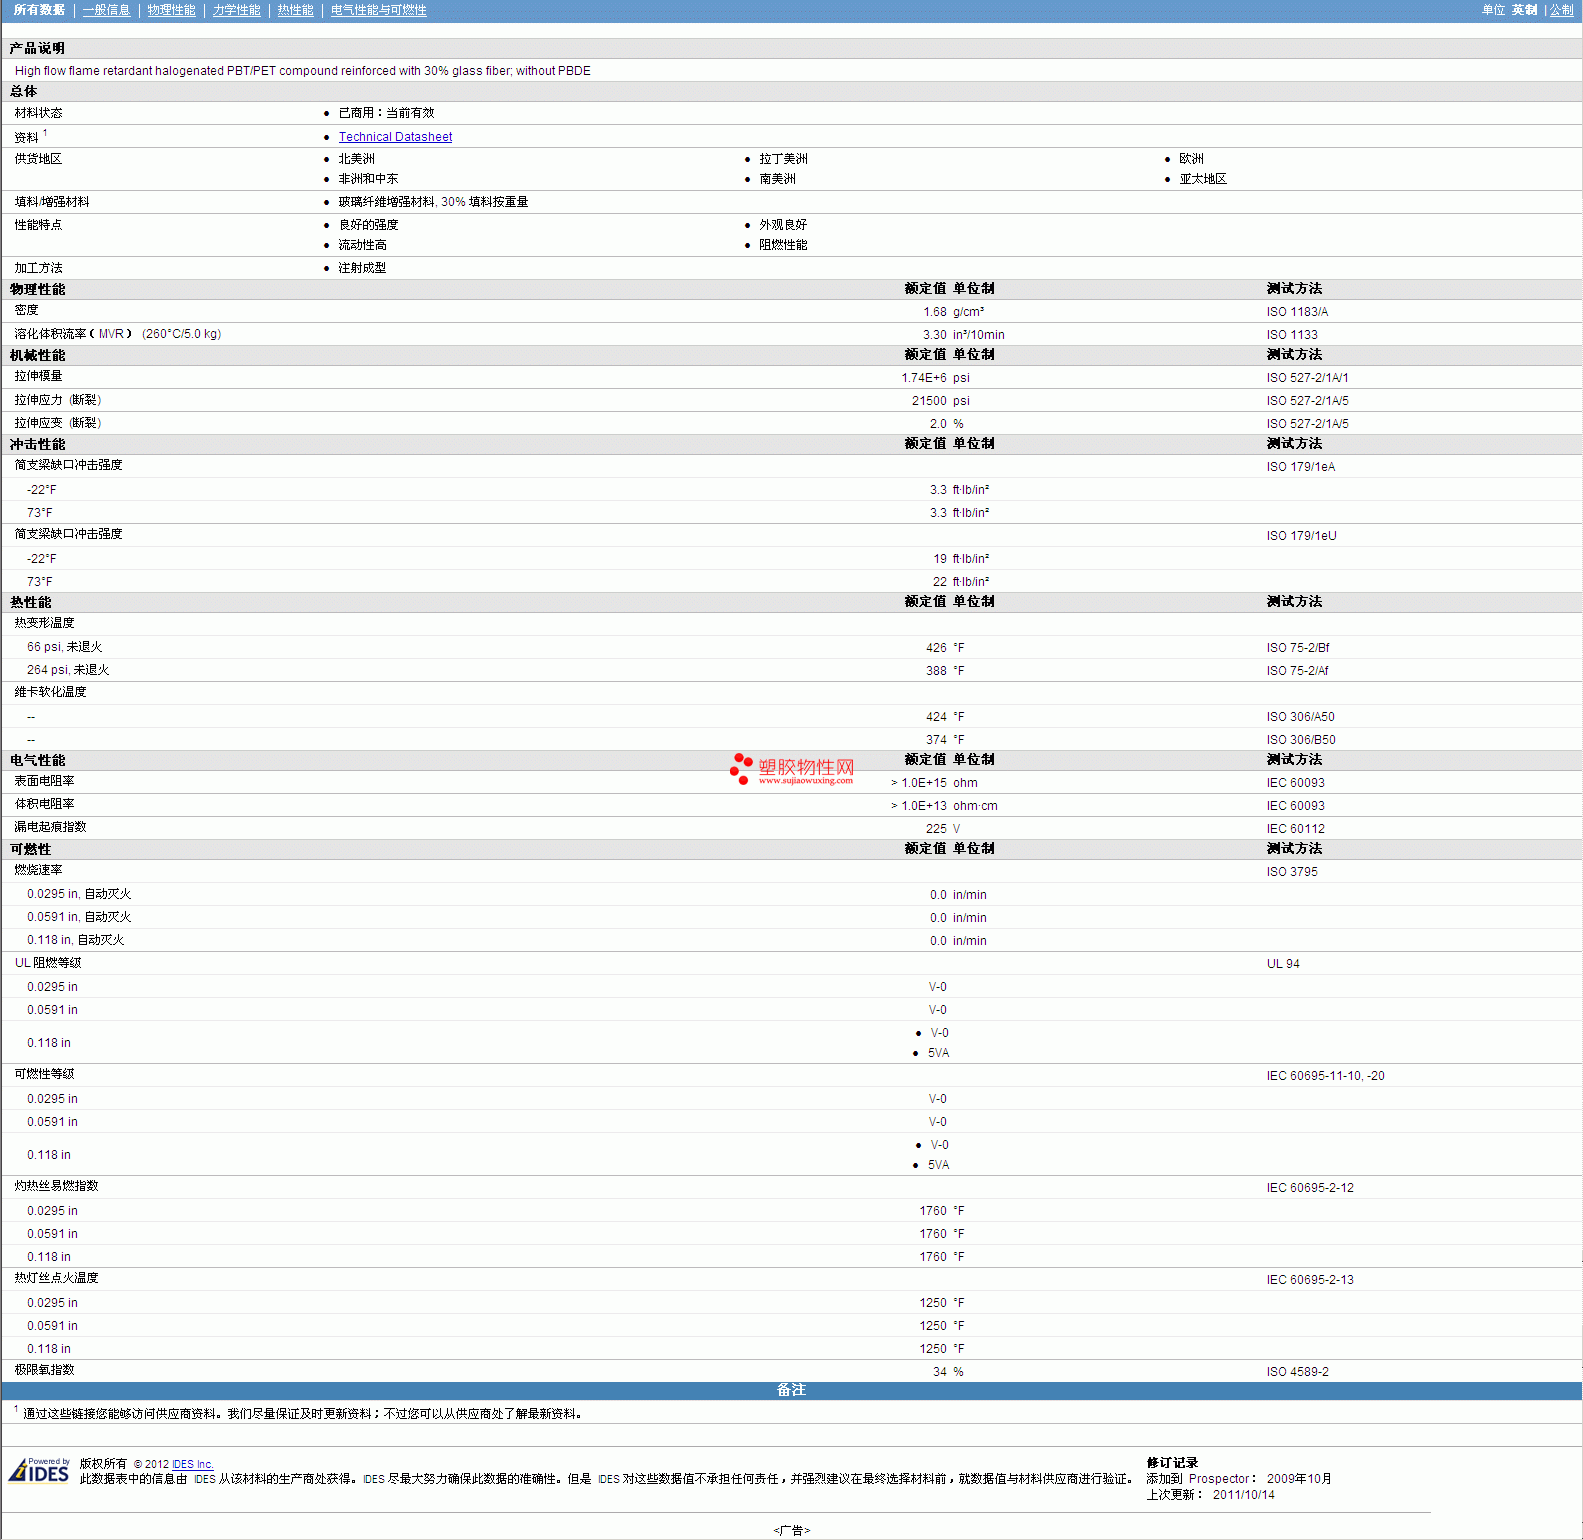Click the IDES Inc. copyright link

(x=193, y=1464)
